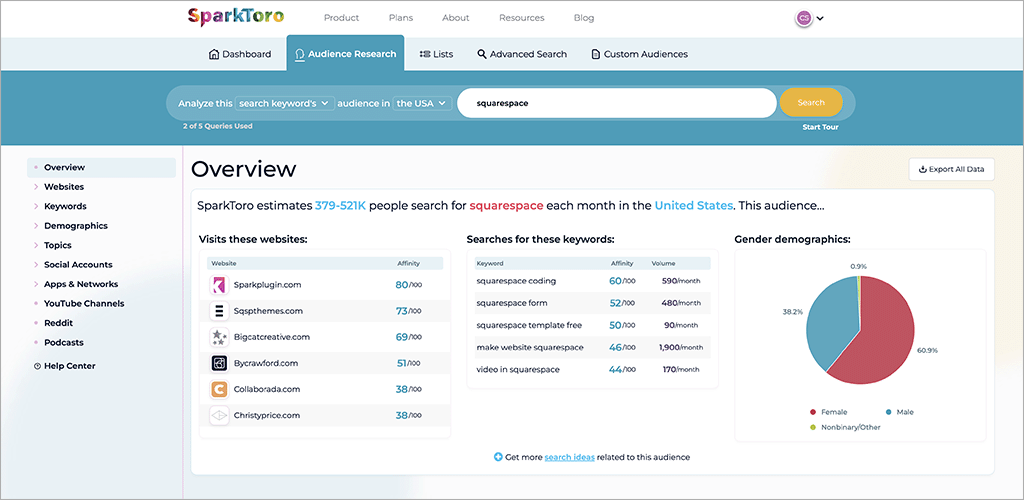This screenshot has width=1024, height=500.
Task: Select the 'squarespace coding' keyword
Action: (516, 281)
